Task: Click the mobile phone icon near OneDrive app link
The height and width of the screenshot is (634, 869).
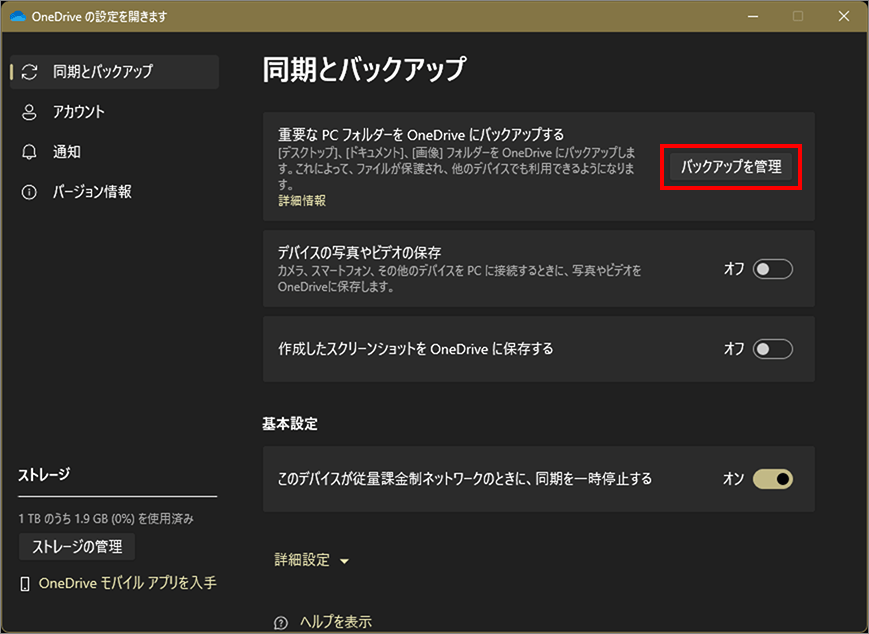Action: [25, 584]
